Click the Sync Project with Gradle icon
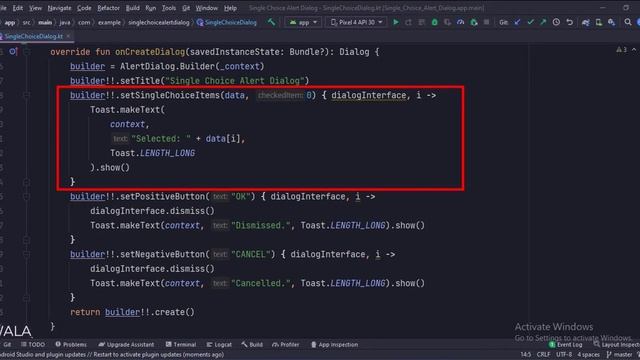Viewport: 640px width, 360px height. pos(586,22)
